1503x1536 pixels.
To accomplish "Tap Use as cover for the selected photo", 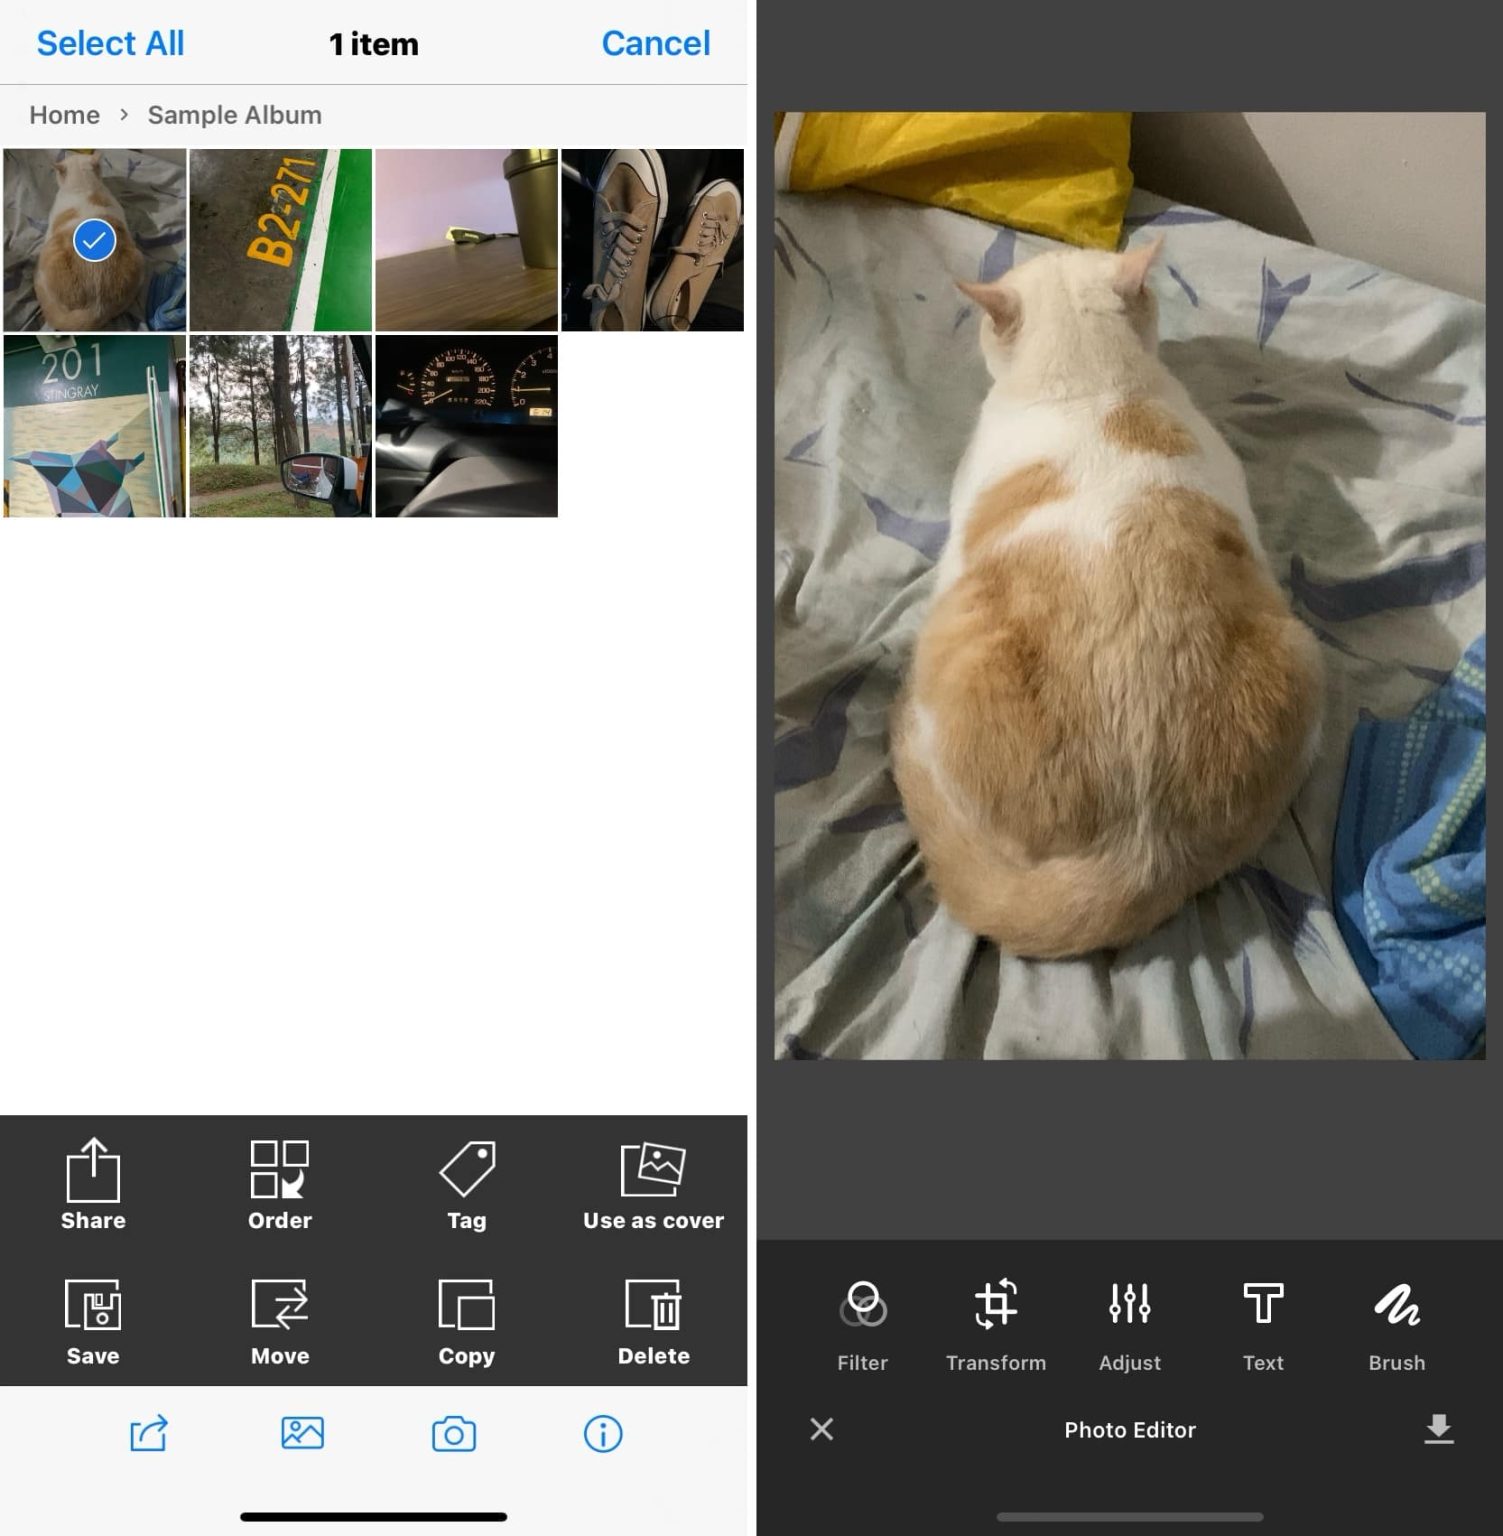I will pos(653,1185).
